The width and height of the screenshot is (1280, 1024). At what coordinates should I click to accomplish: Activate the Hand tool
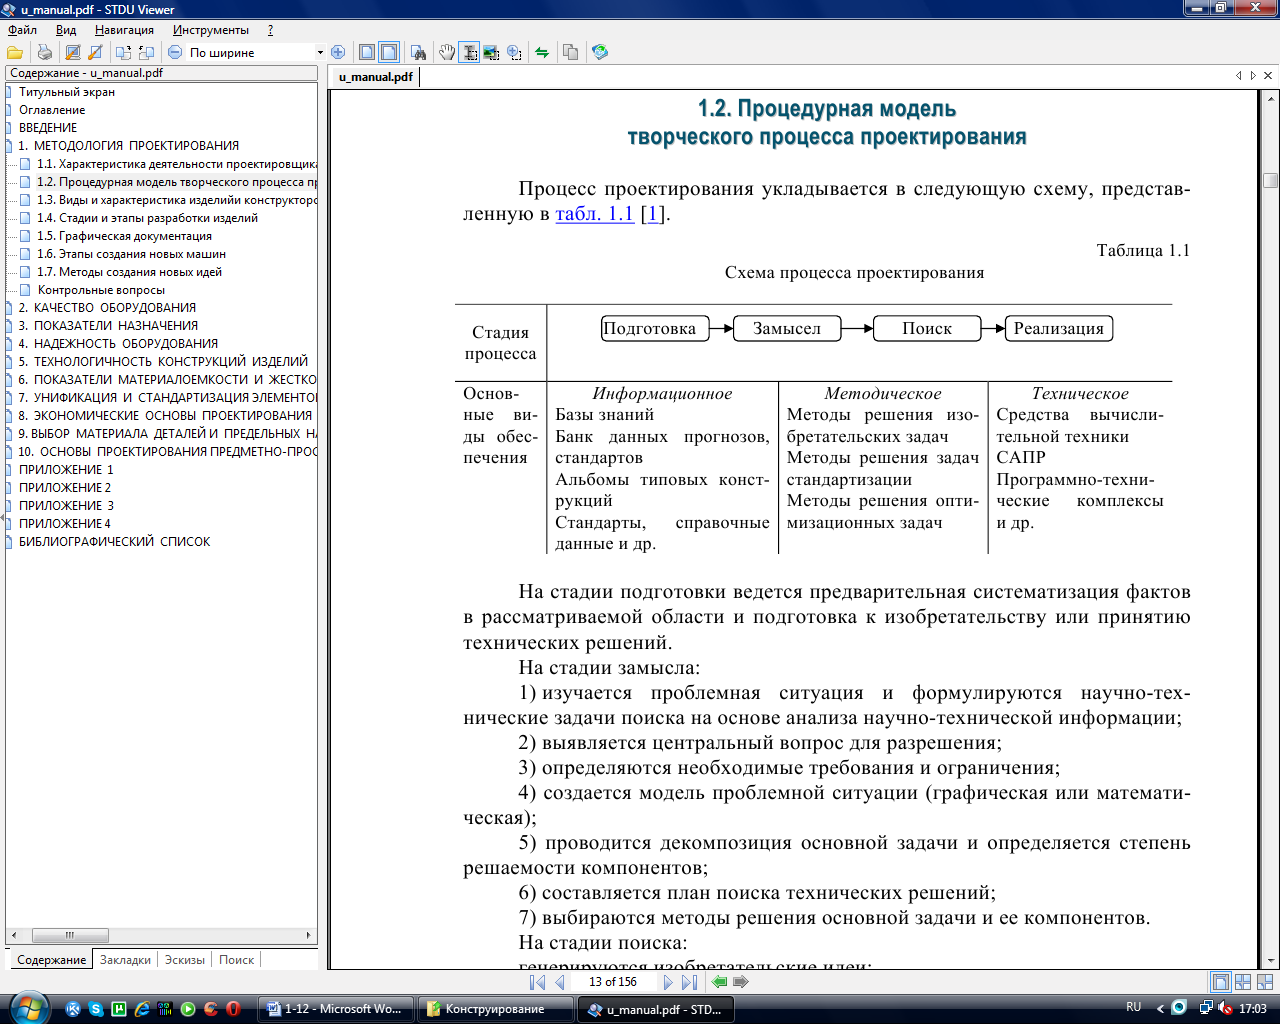[448, 52]
